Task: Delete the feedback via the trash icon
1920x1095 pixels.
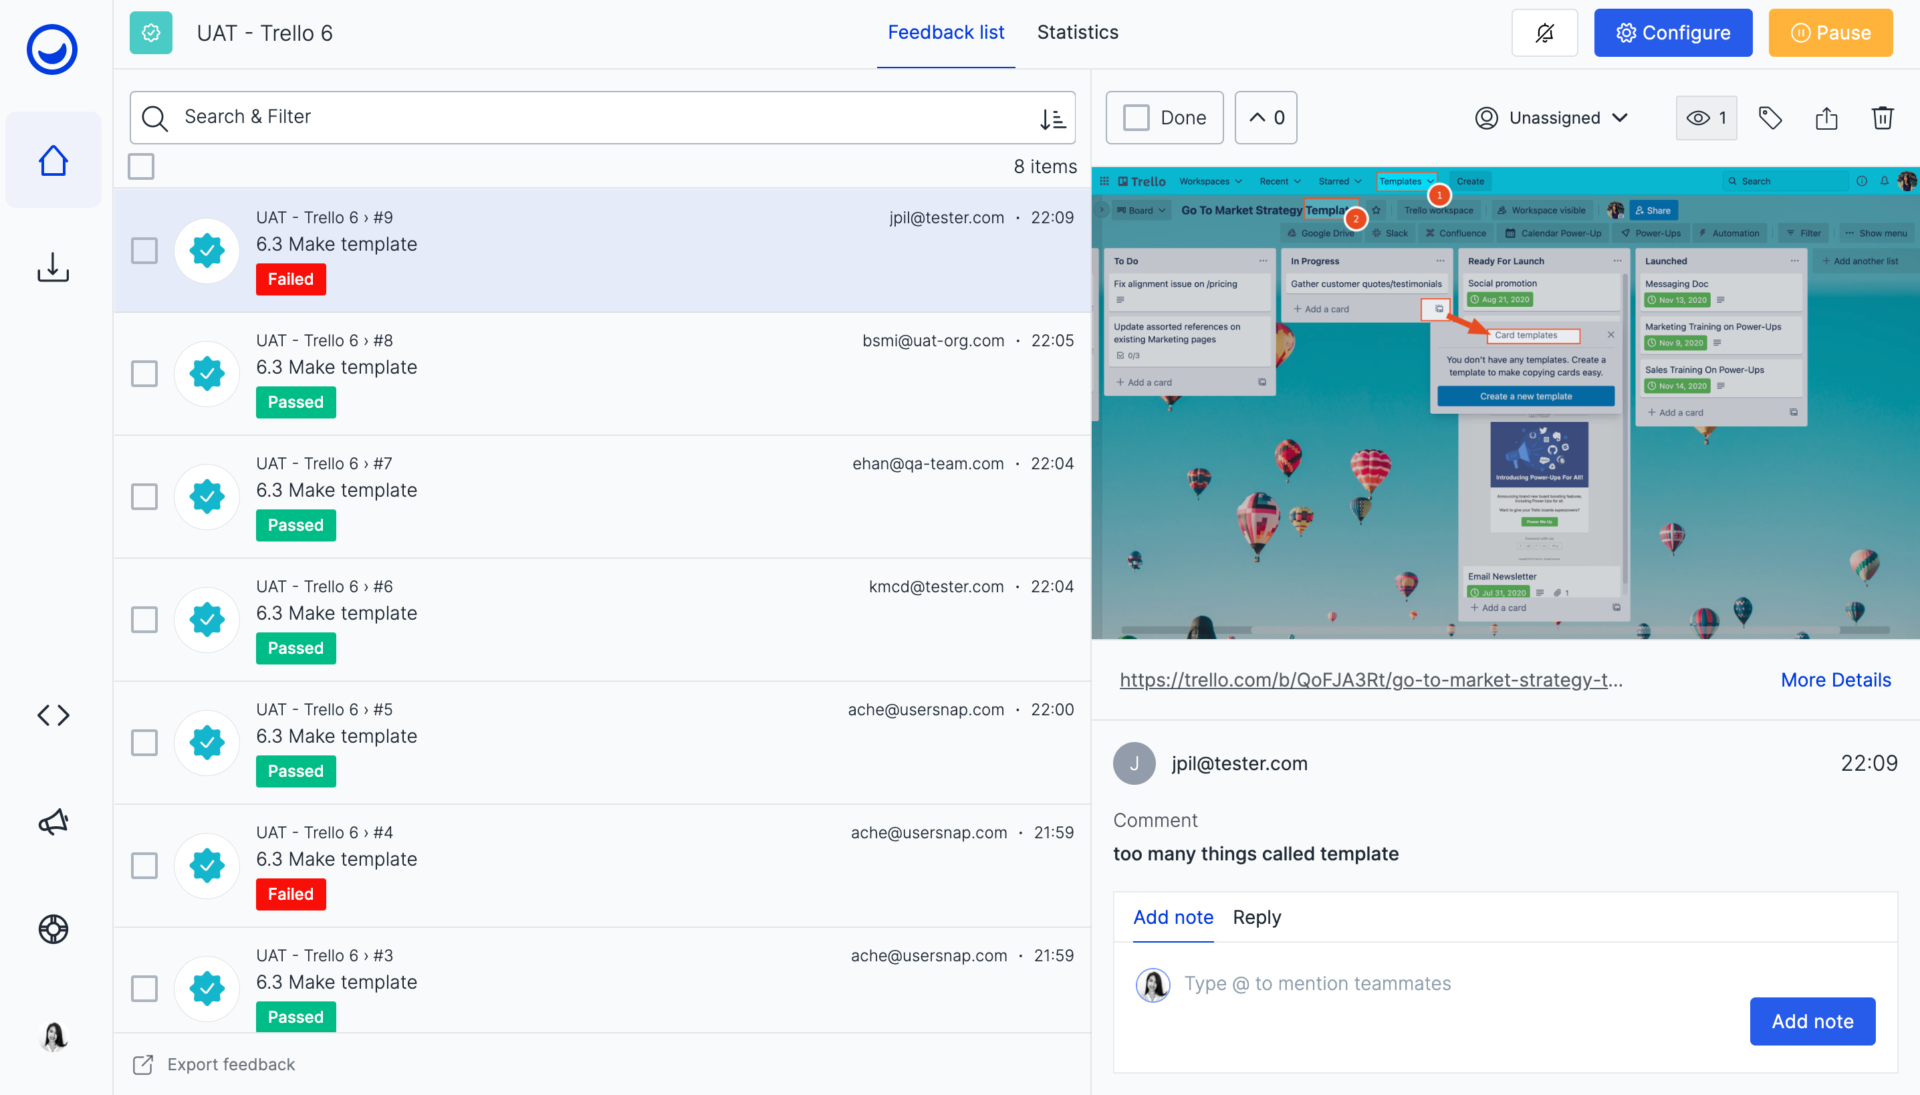Action: coord(1883,117)
